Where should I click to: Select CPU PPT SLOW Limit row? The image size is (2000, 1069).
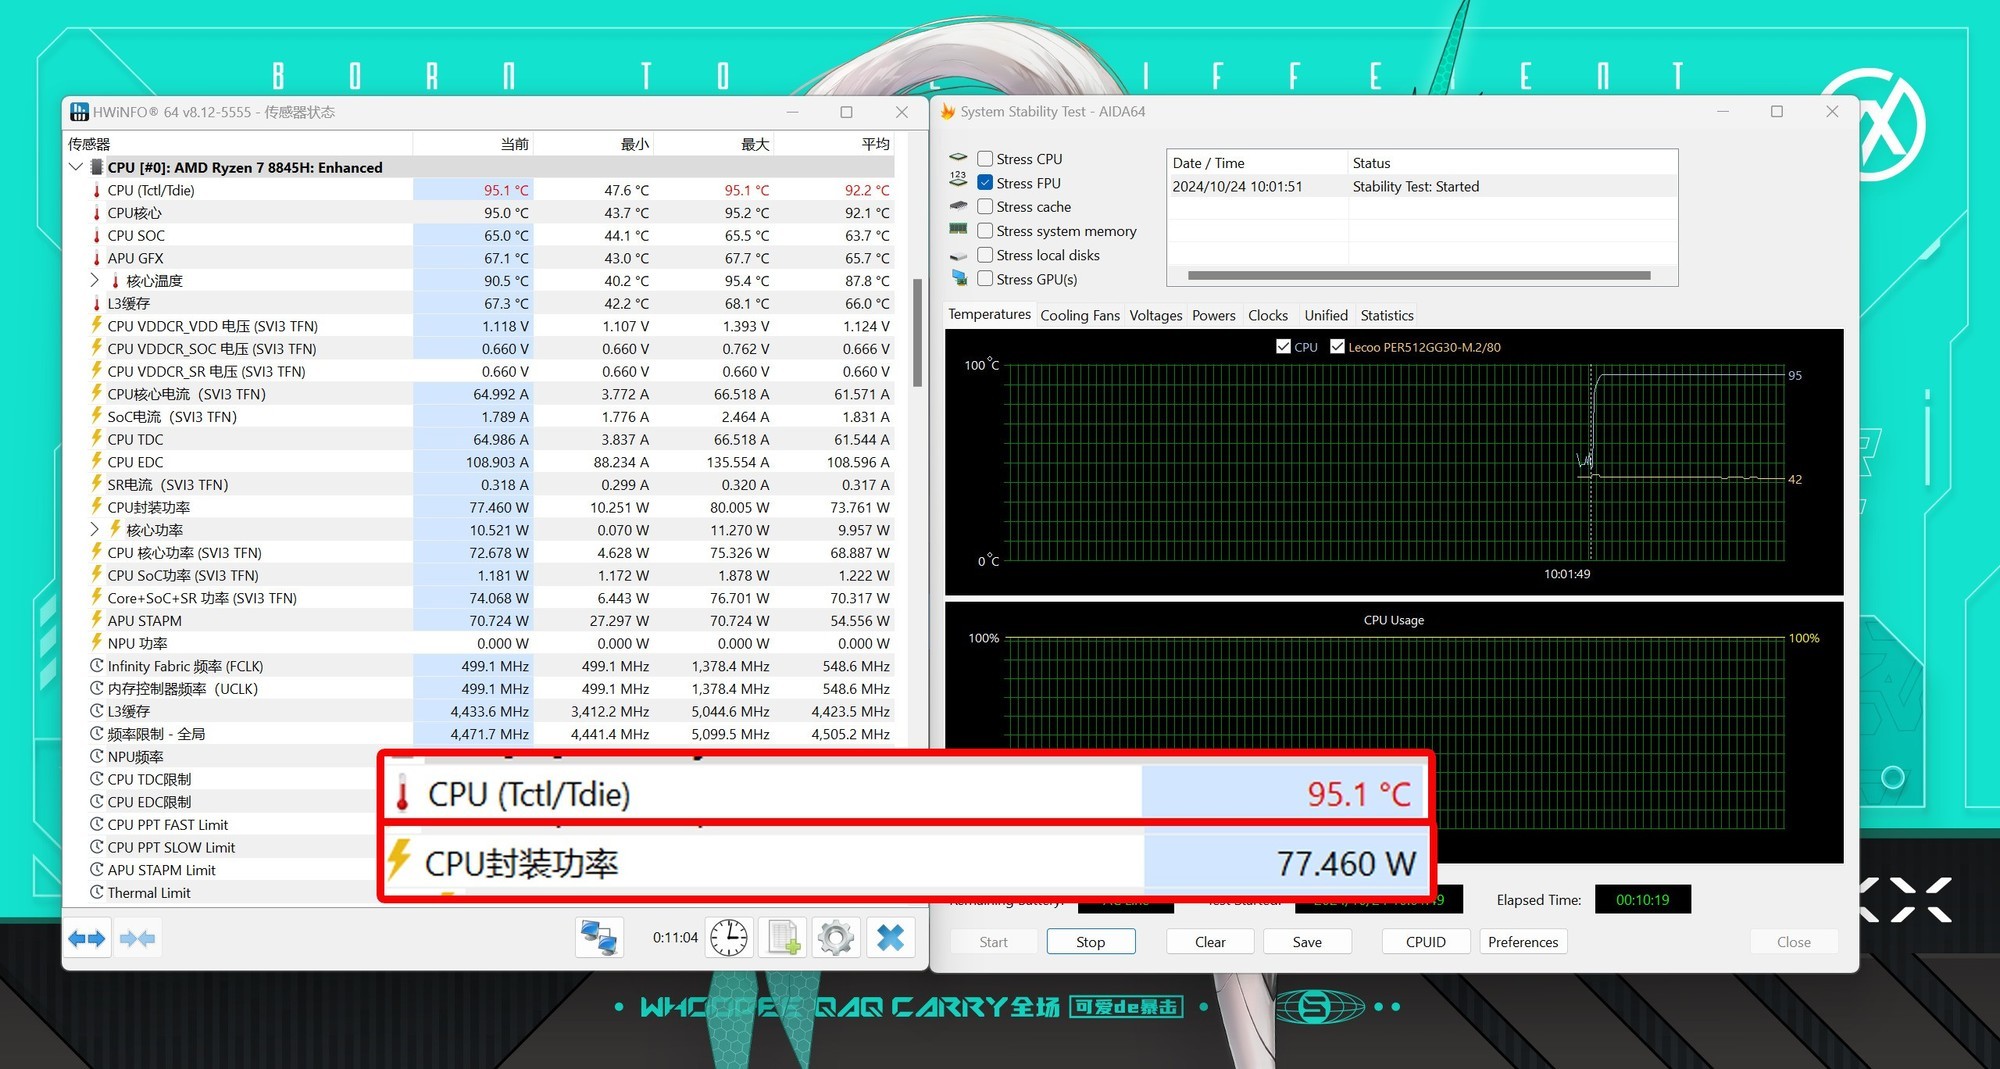pyautogui.click(x=220, y=847)
